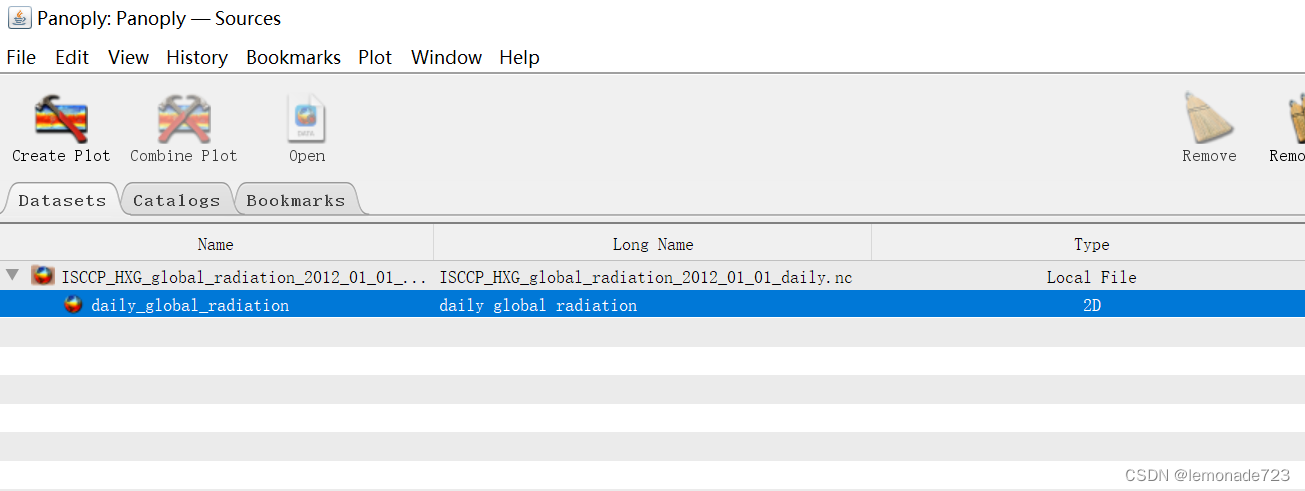Open the File menu
The width and height of the screenshot is (1305, 491).
(x=21, y=57)
